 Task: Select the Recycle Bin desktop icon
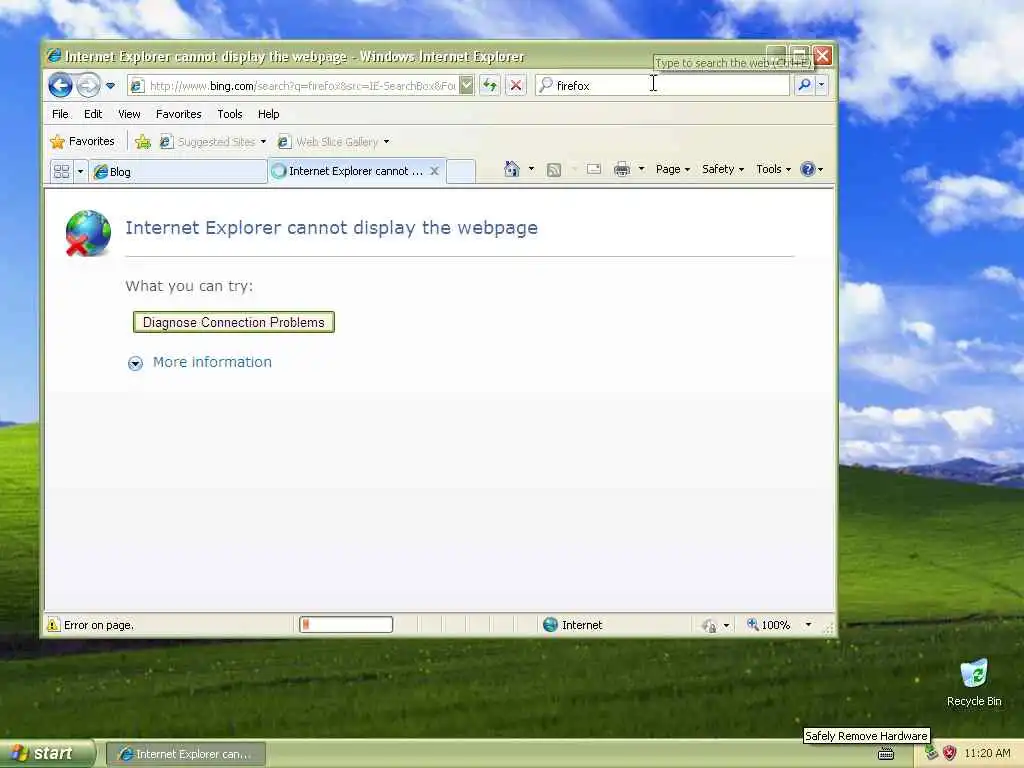(x=974, y=682)
